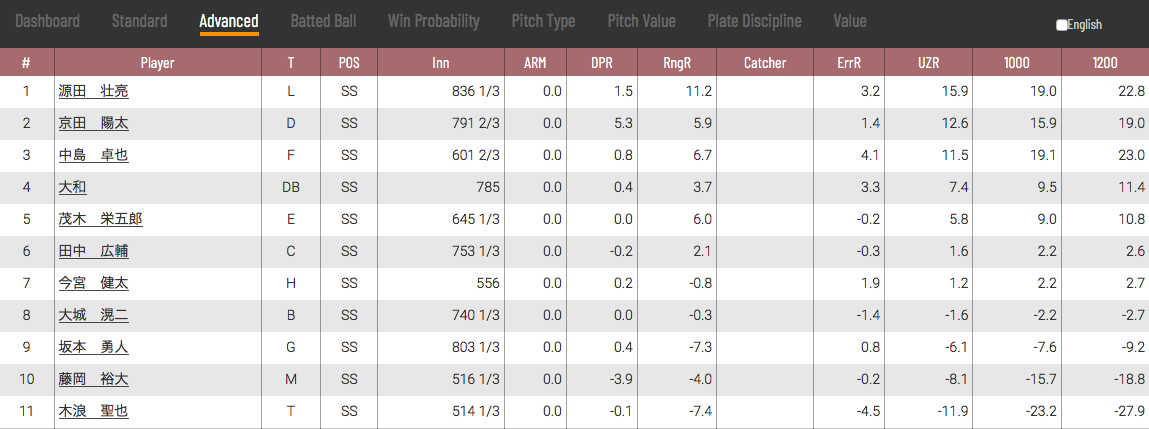Image resolution: width=1149 pixels, height=429 pixels.
Task: Select the Batted Ball tab
Action: tap(323, 21)
